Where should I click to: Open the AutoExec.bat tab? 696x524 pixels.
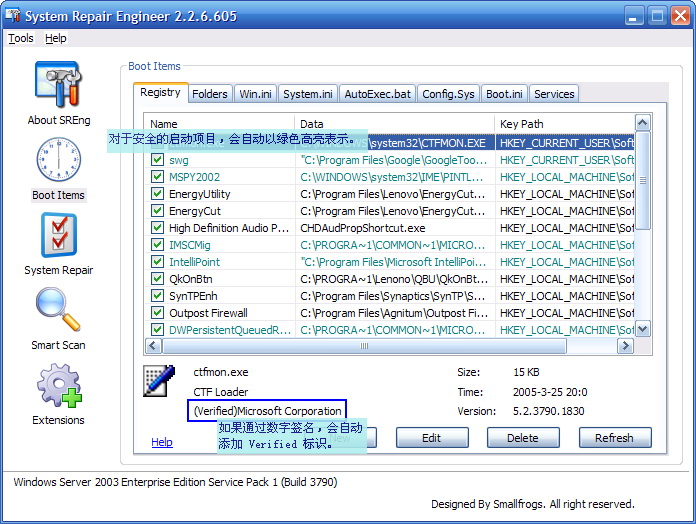click(377, 94)
